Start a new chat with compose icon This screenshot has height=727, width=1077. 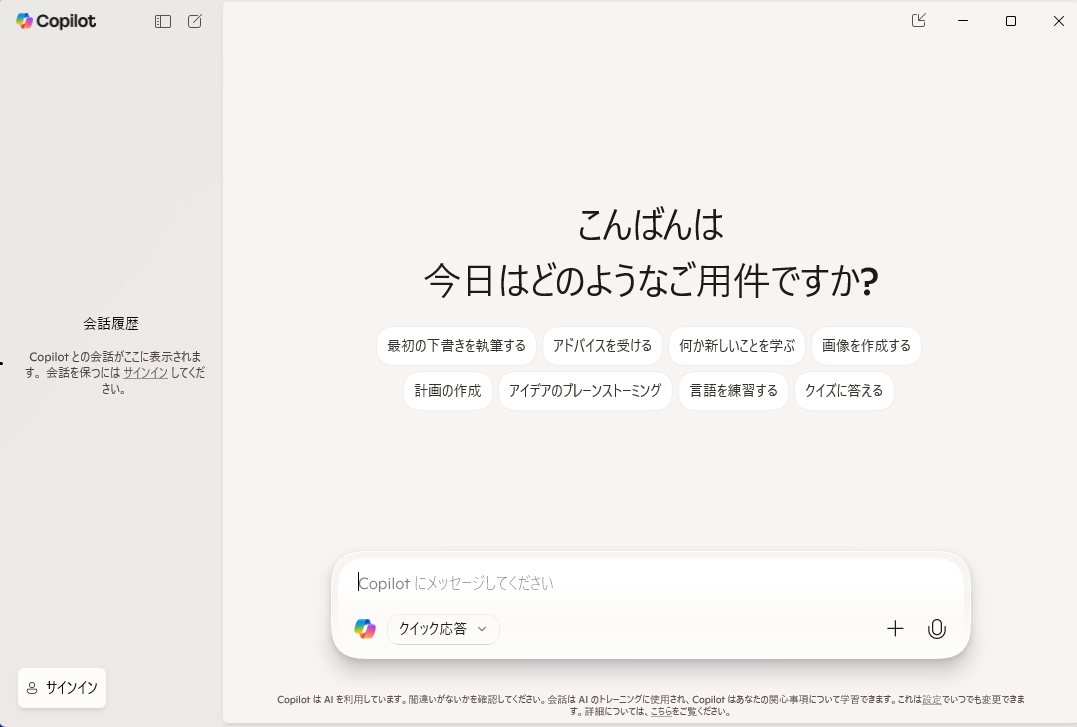[195, 21]
